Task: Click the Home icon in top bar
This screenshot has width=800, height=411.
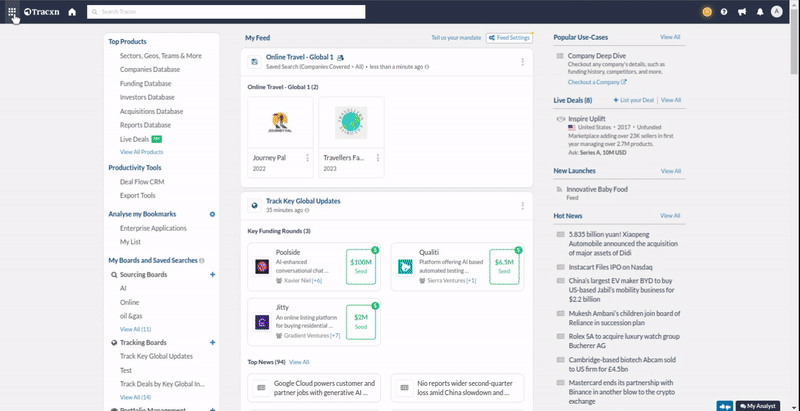Action: coord(72,12)
